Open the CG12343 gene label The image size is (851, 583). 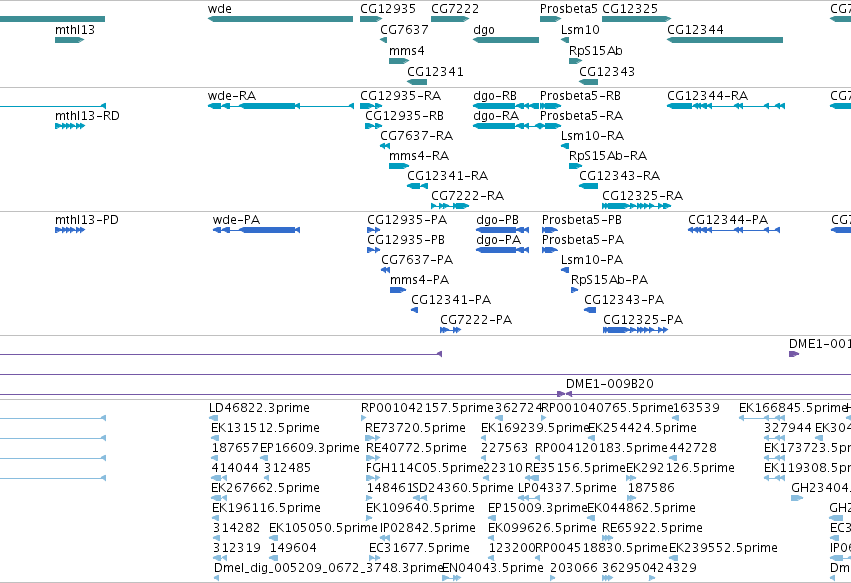click(607, 72)
